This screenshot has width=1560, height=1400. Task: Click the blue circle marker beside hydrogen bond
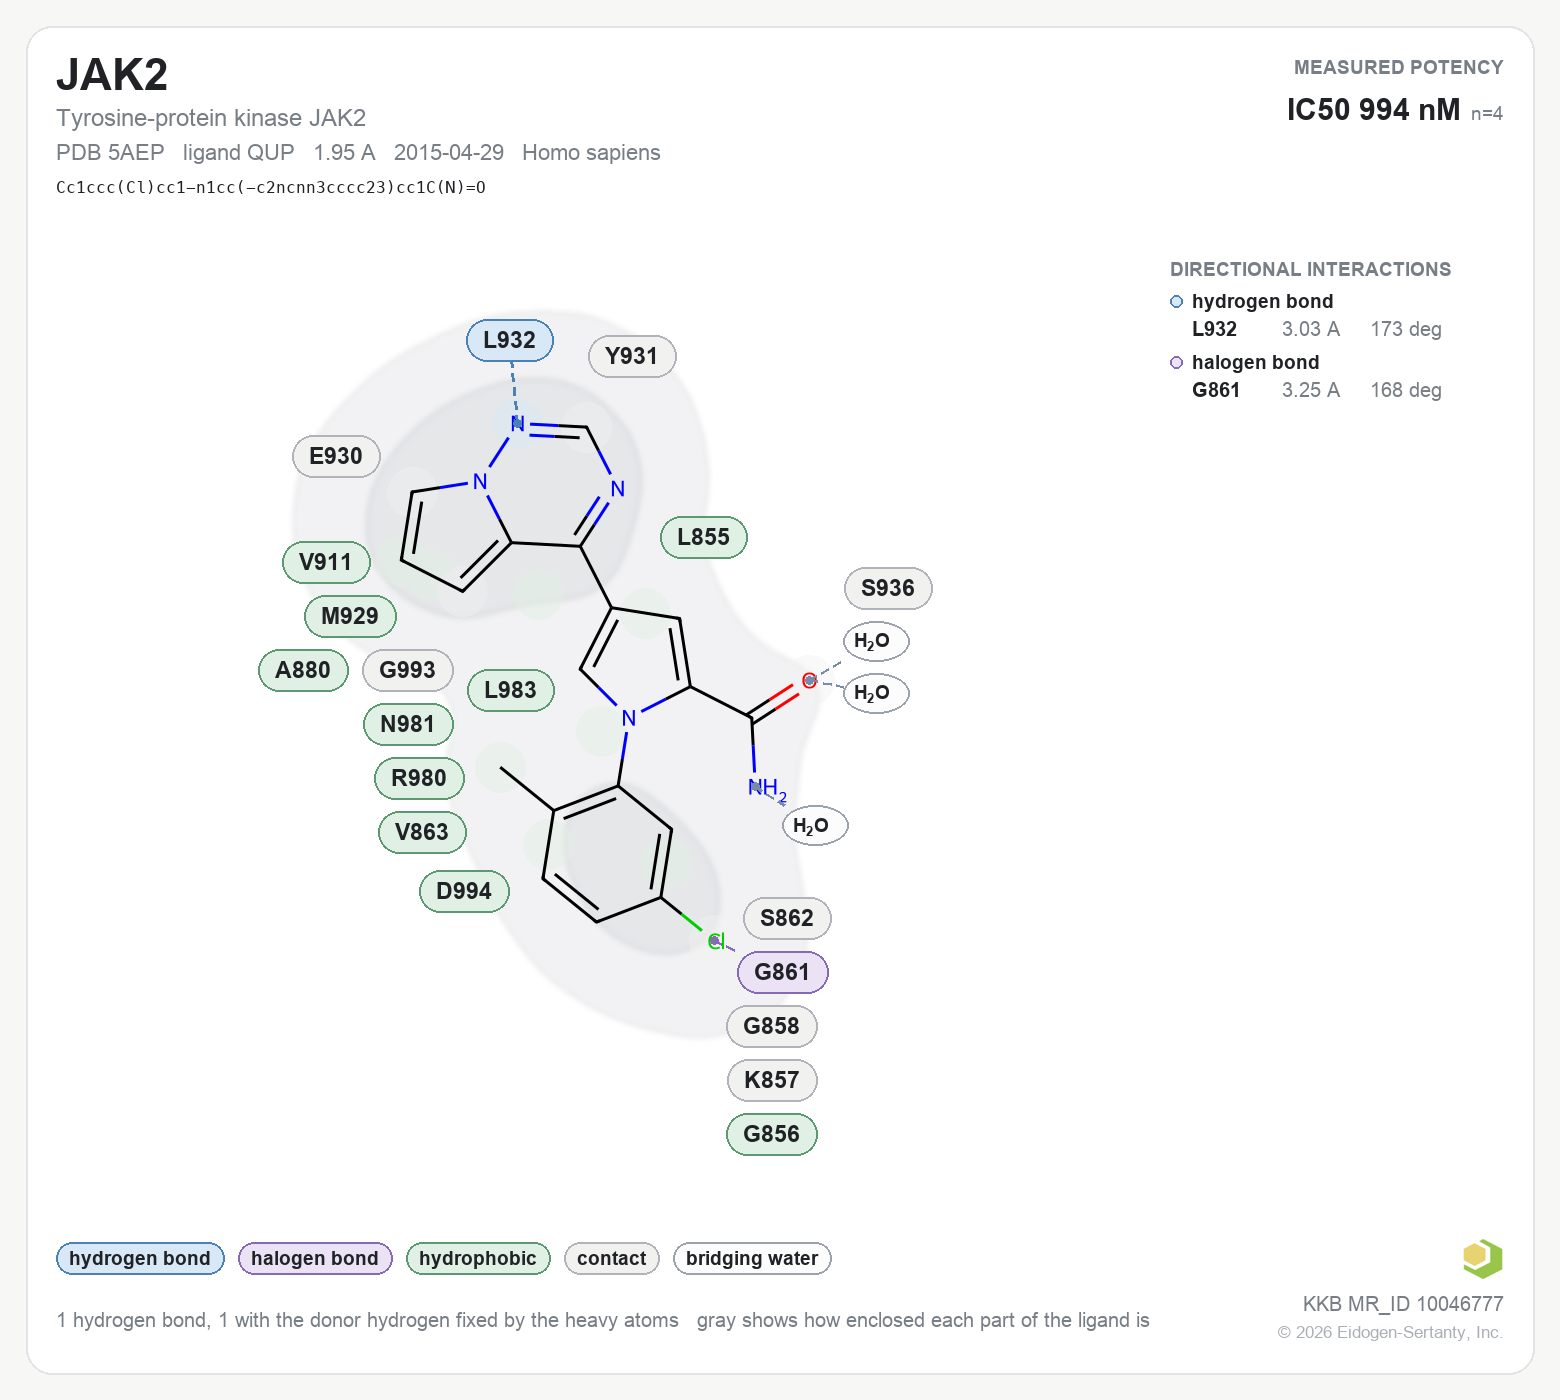[1176, 302]
